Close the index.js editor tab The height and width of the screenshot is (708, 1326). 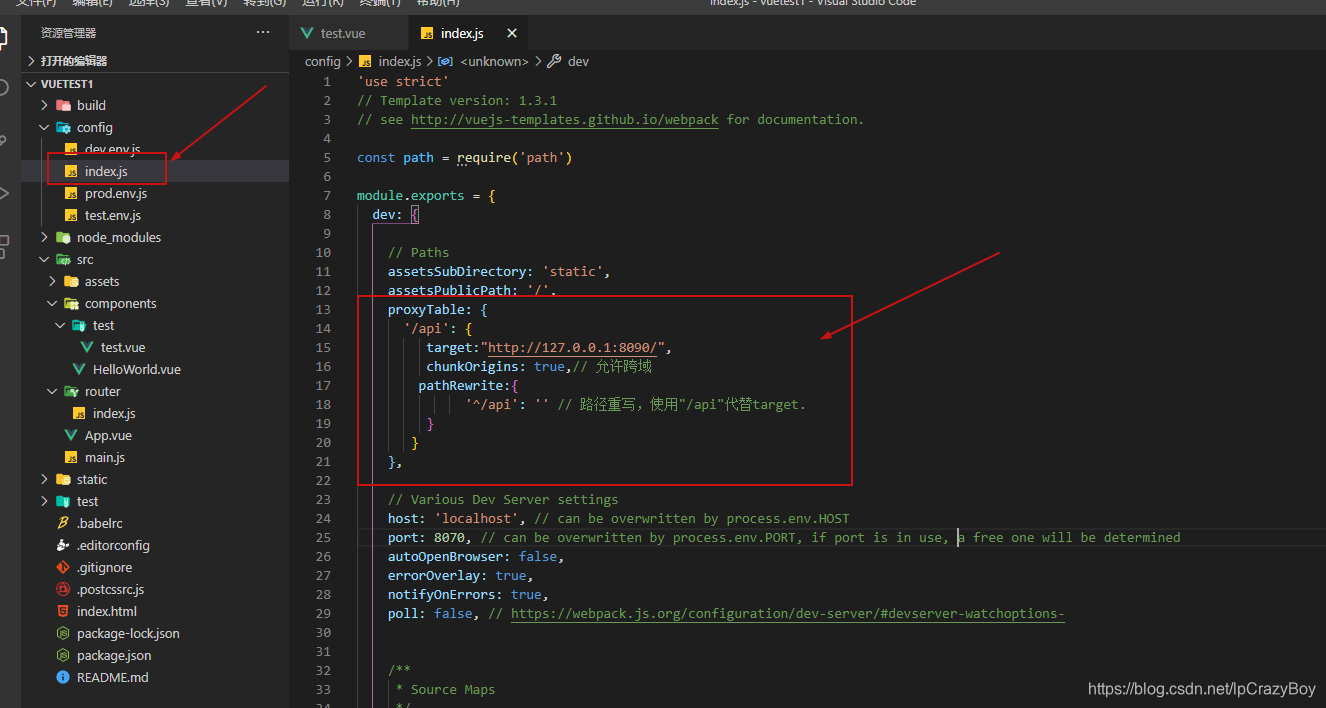512,33
